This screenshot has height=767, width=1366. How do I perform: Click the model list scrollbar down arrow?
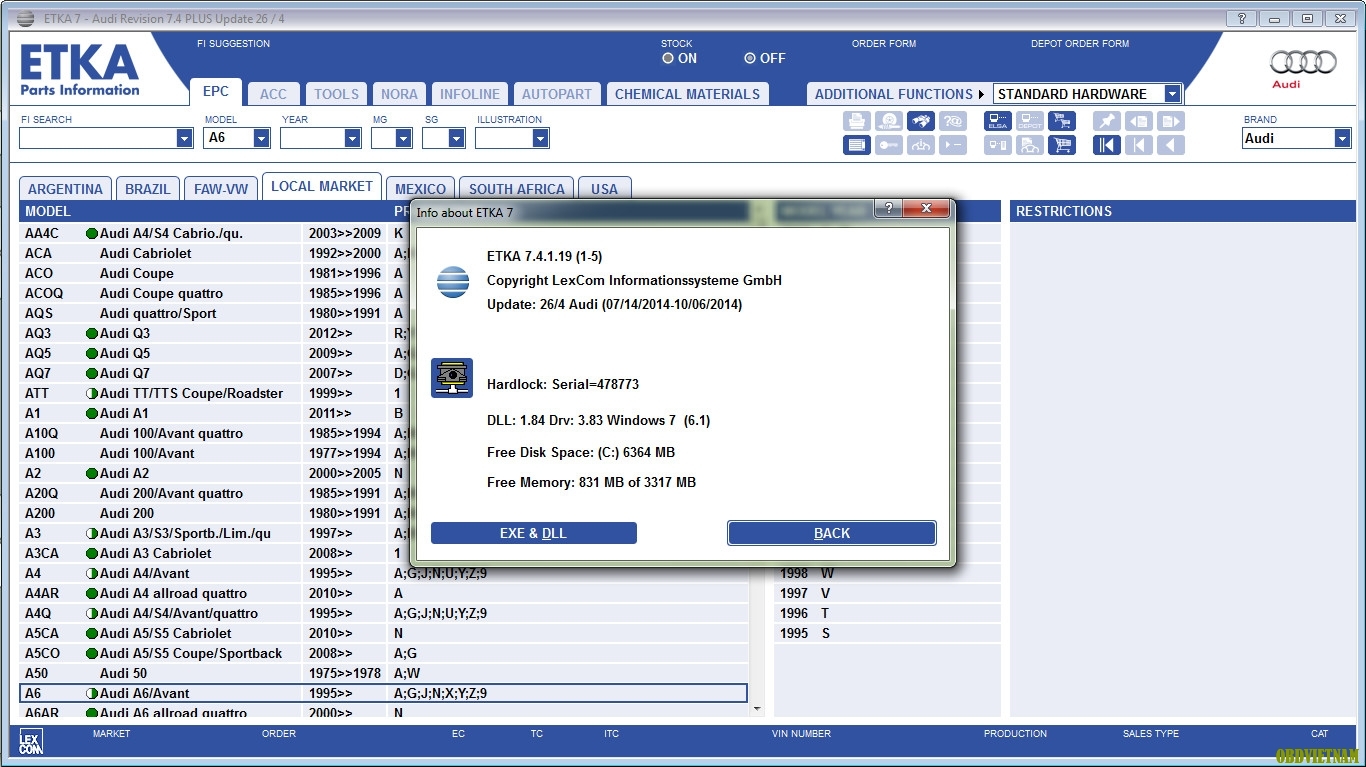757,709
